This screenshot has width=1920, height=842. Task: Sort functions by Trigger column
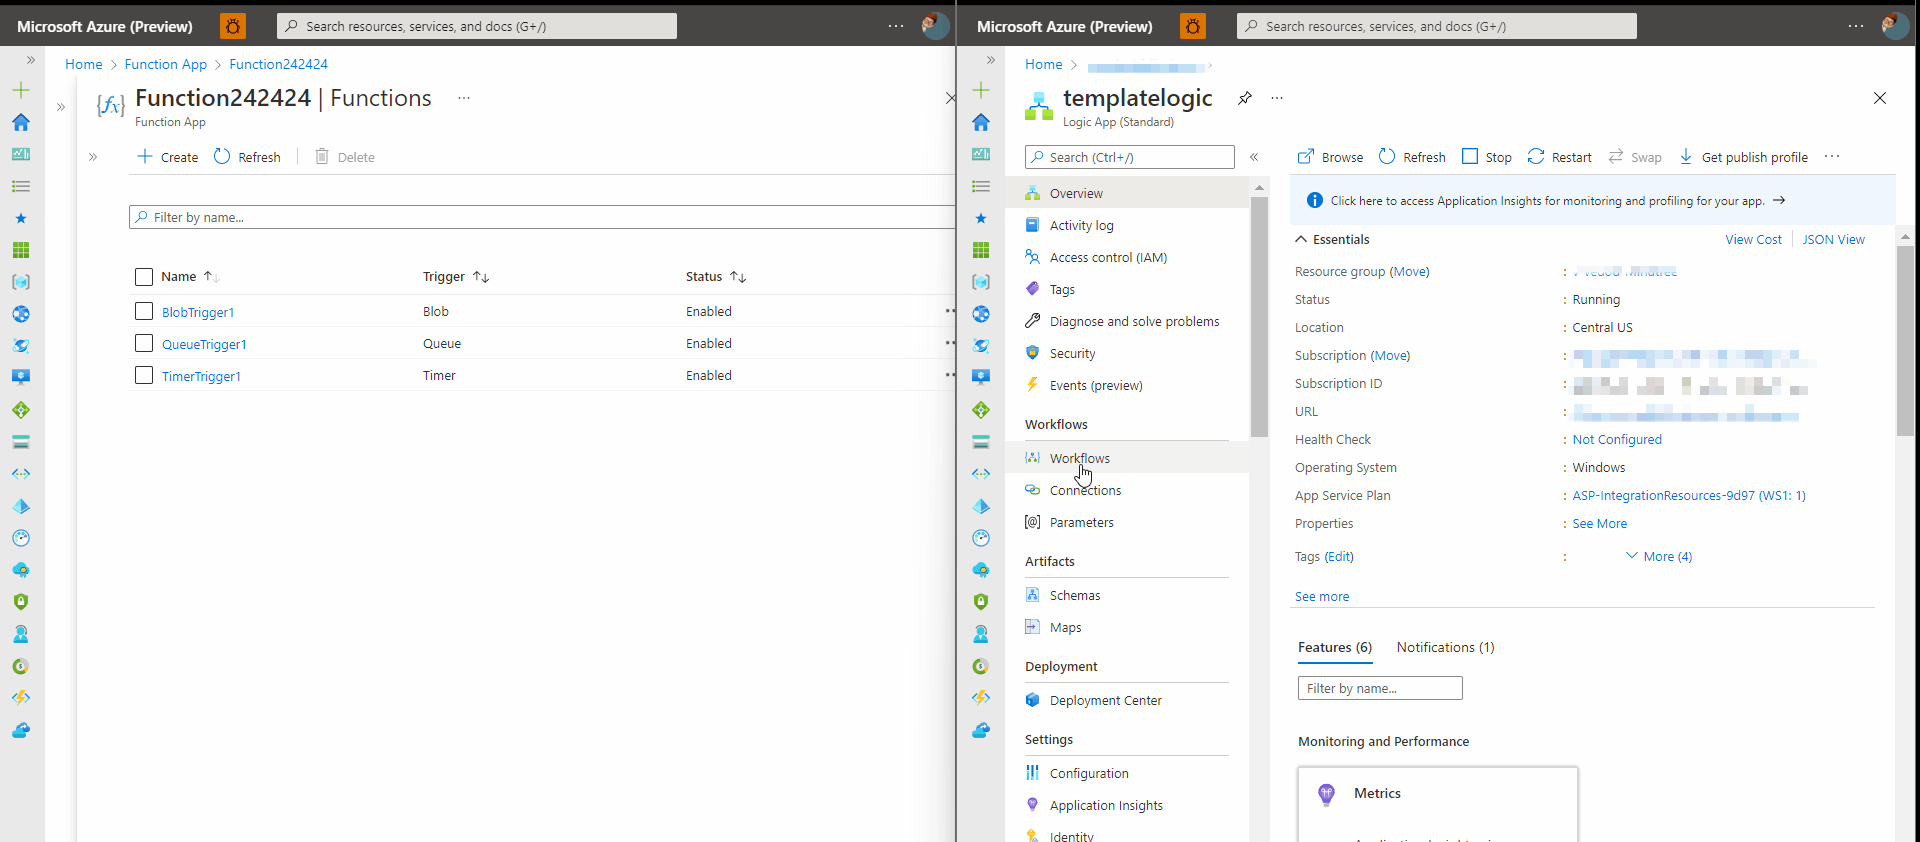tap(456, 277)
